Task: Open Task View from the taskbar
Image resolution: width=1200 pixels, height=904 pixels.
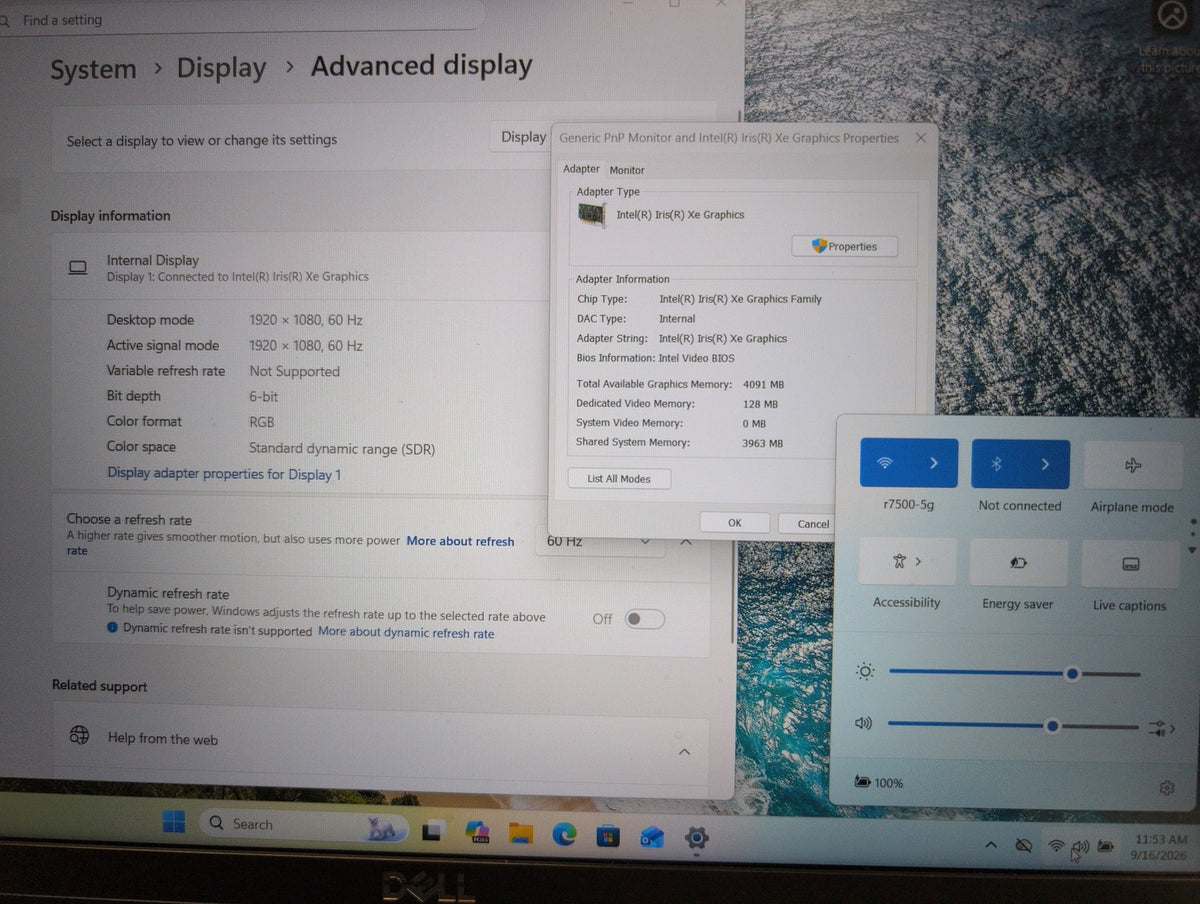Action: [434, 830]
